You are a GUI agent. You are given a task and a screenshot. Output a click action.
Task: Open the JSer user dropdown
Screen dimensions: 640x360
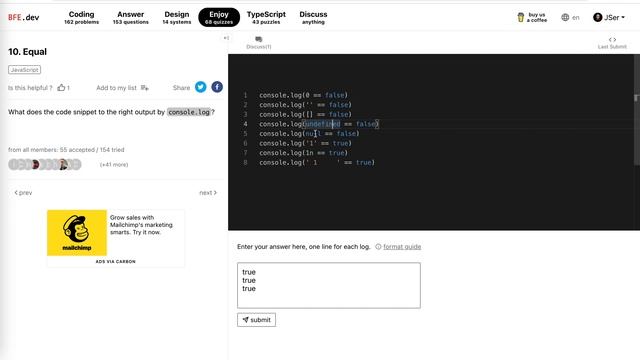tap(609, 17)
